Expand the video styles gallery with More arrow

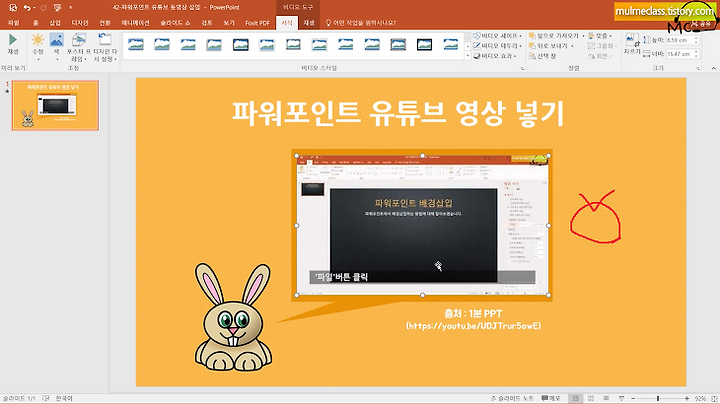pos(467,56)
